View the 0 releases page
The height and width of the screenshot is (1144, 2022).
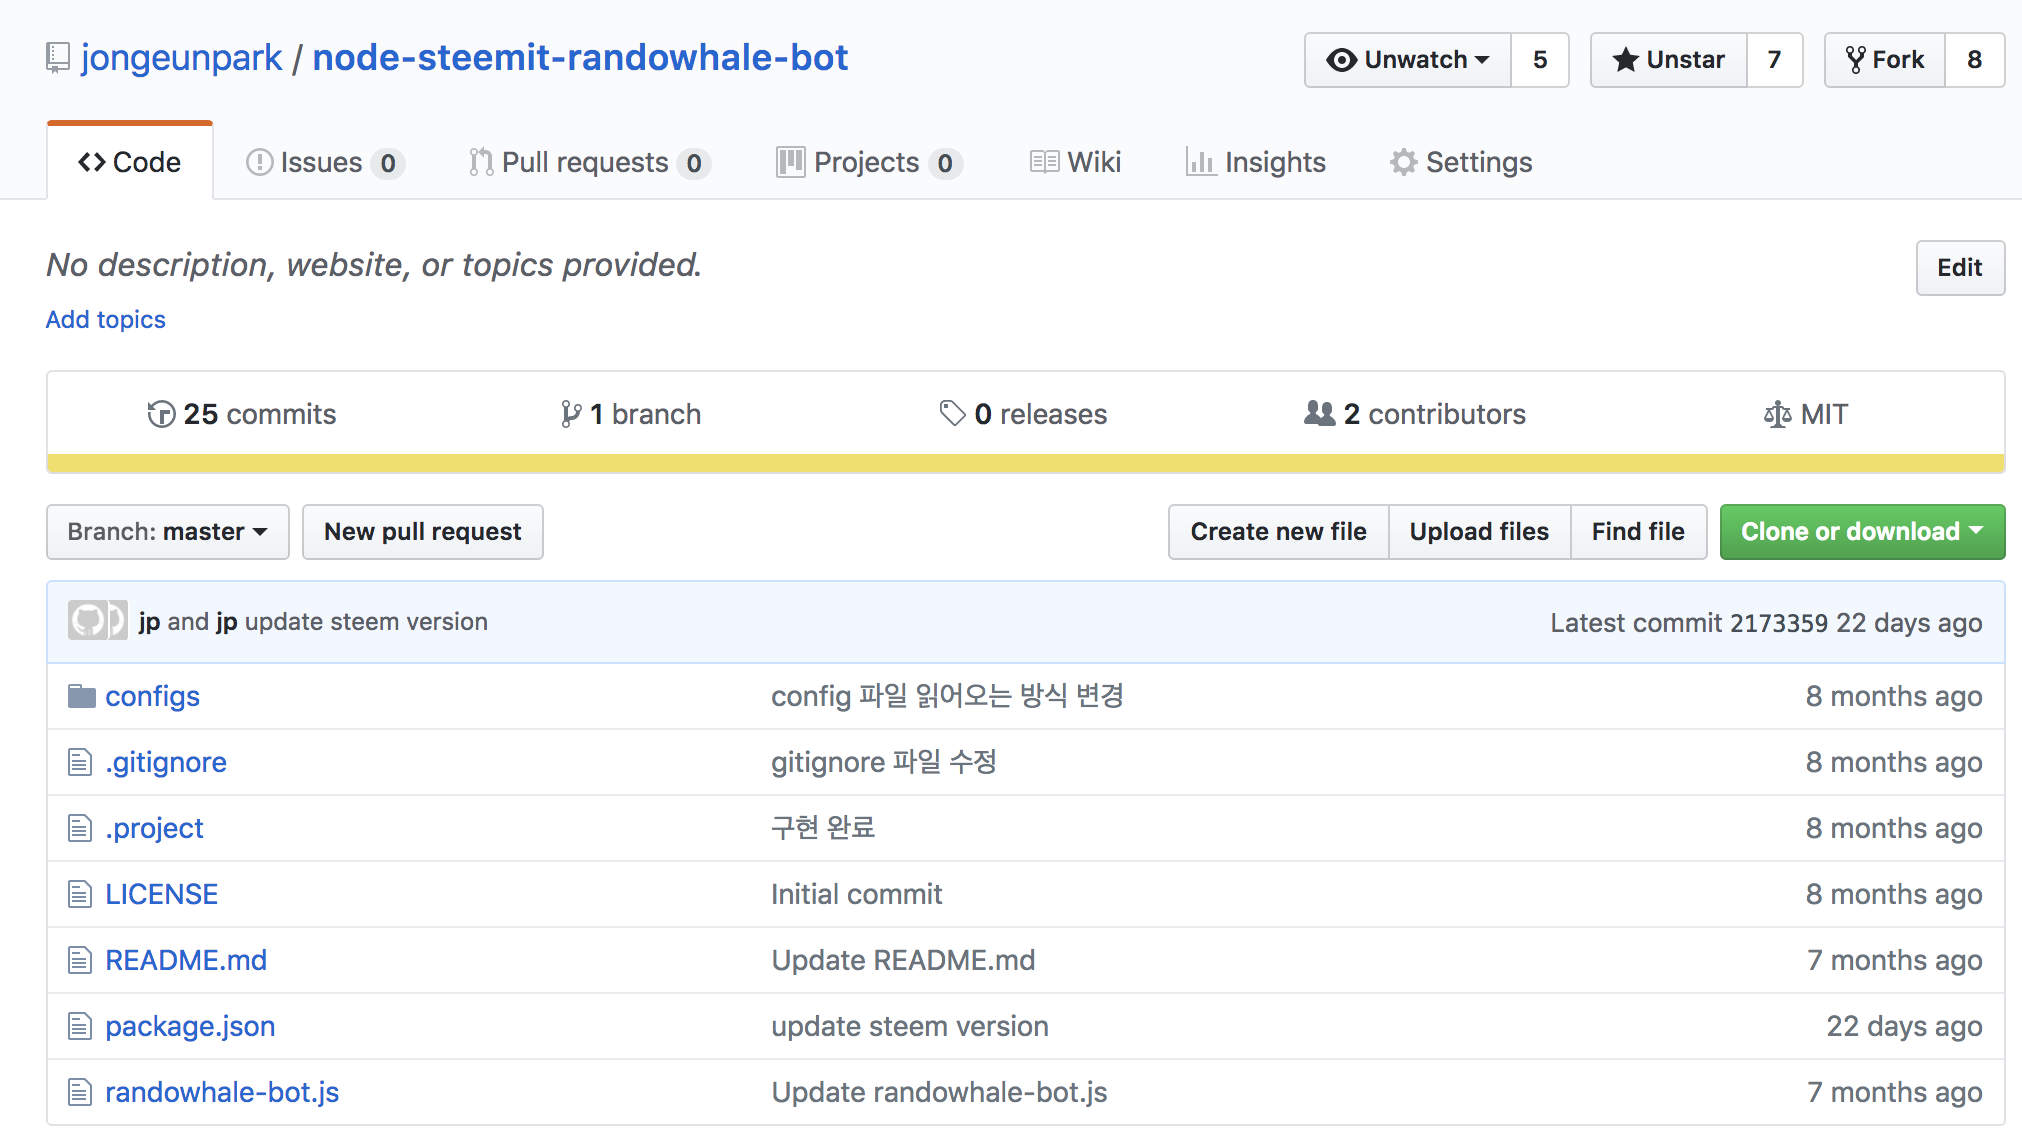click(1023, 414)
